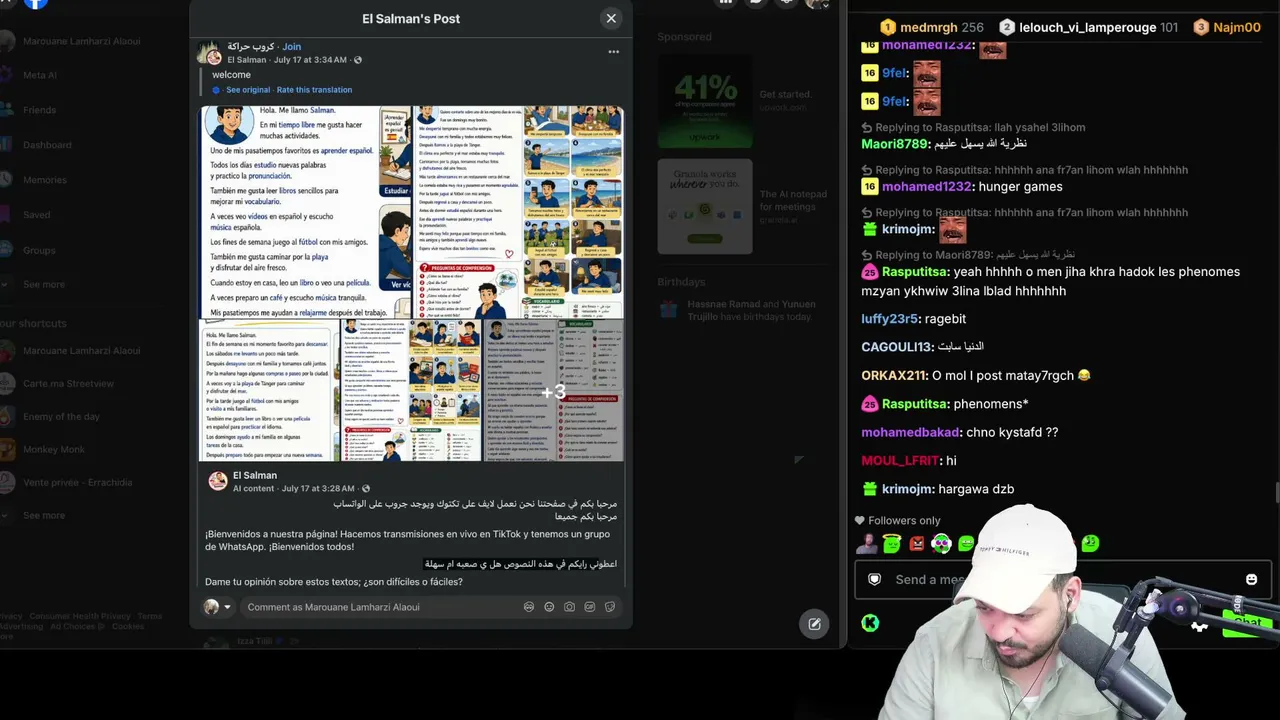Viewport: 1280px width, 720px height.
Task: Attach a photo with the camera icon
Action: coord(569,607)
